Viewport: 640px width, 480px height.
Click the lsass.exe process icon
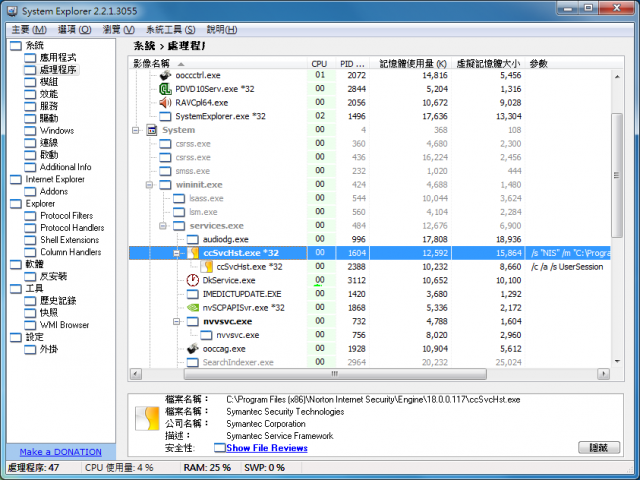click(179, 198)
